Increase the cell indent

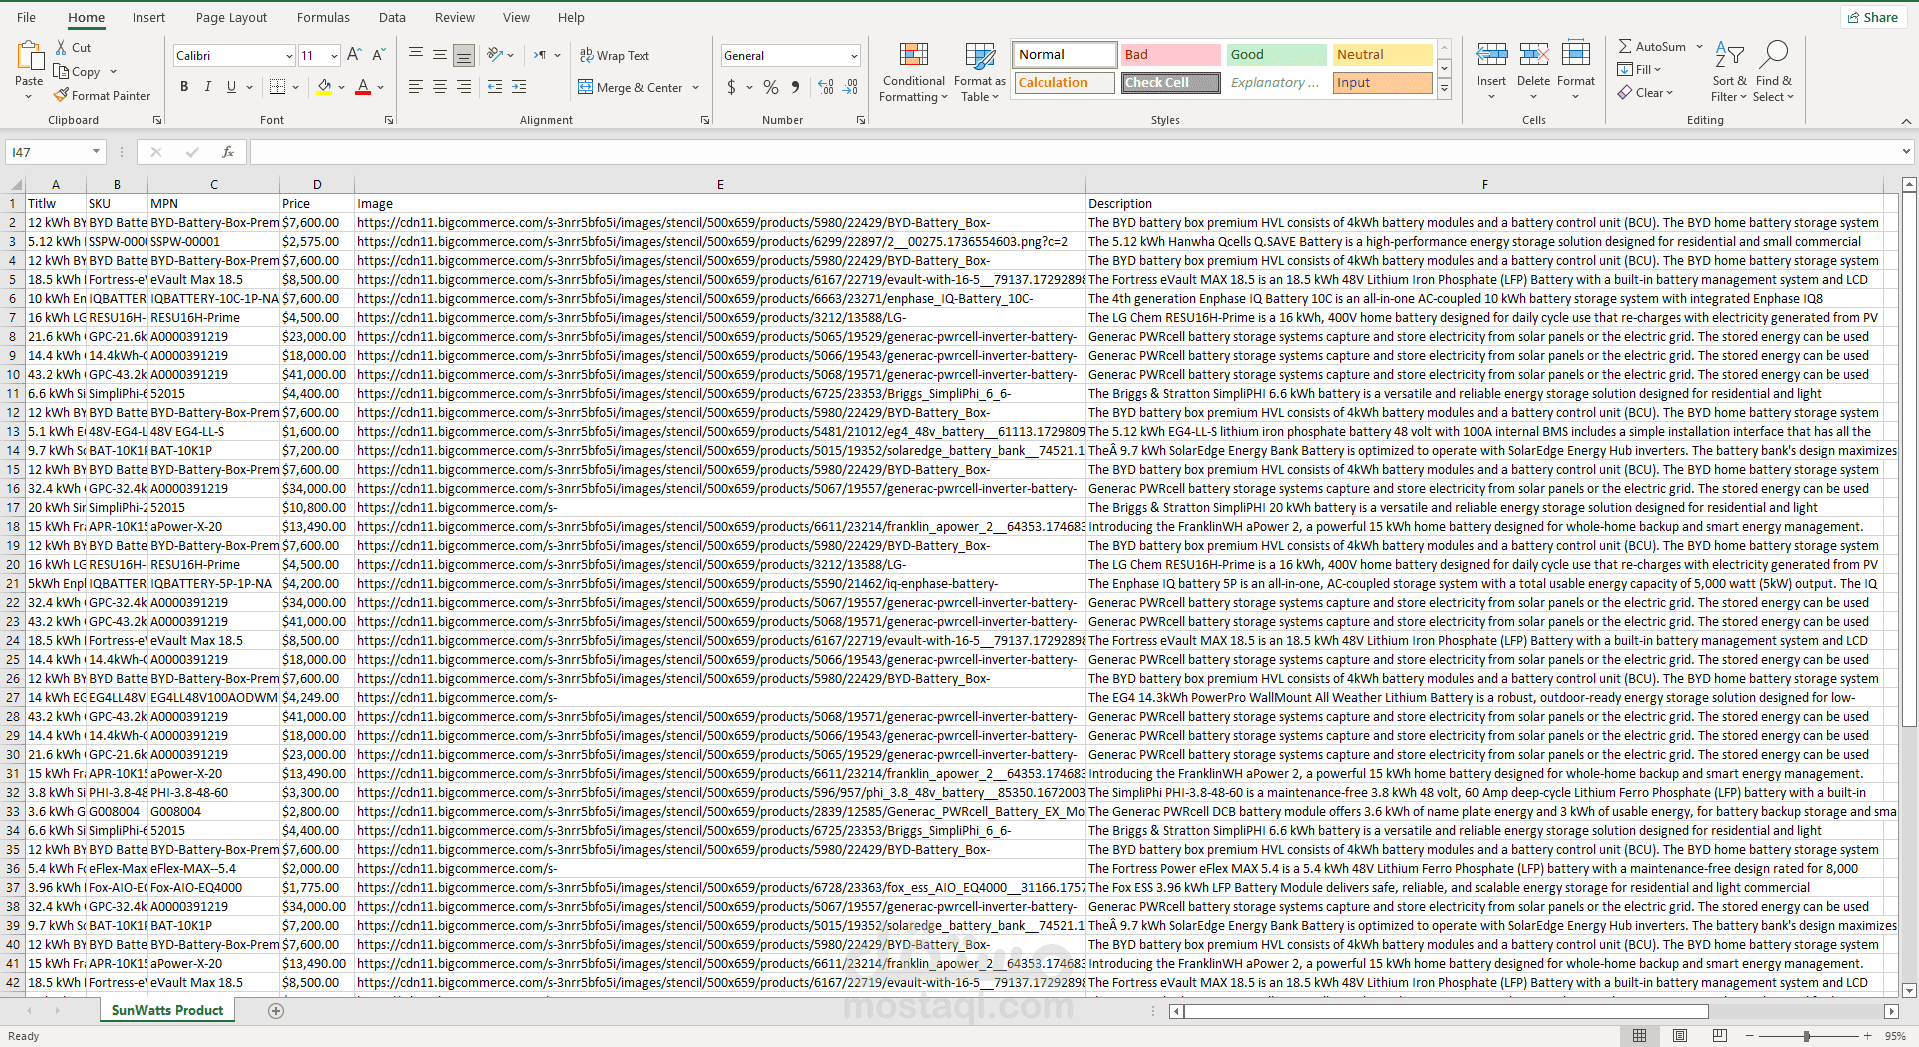click(x=519, y=87)
